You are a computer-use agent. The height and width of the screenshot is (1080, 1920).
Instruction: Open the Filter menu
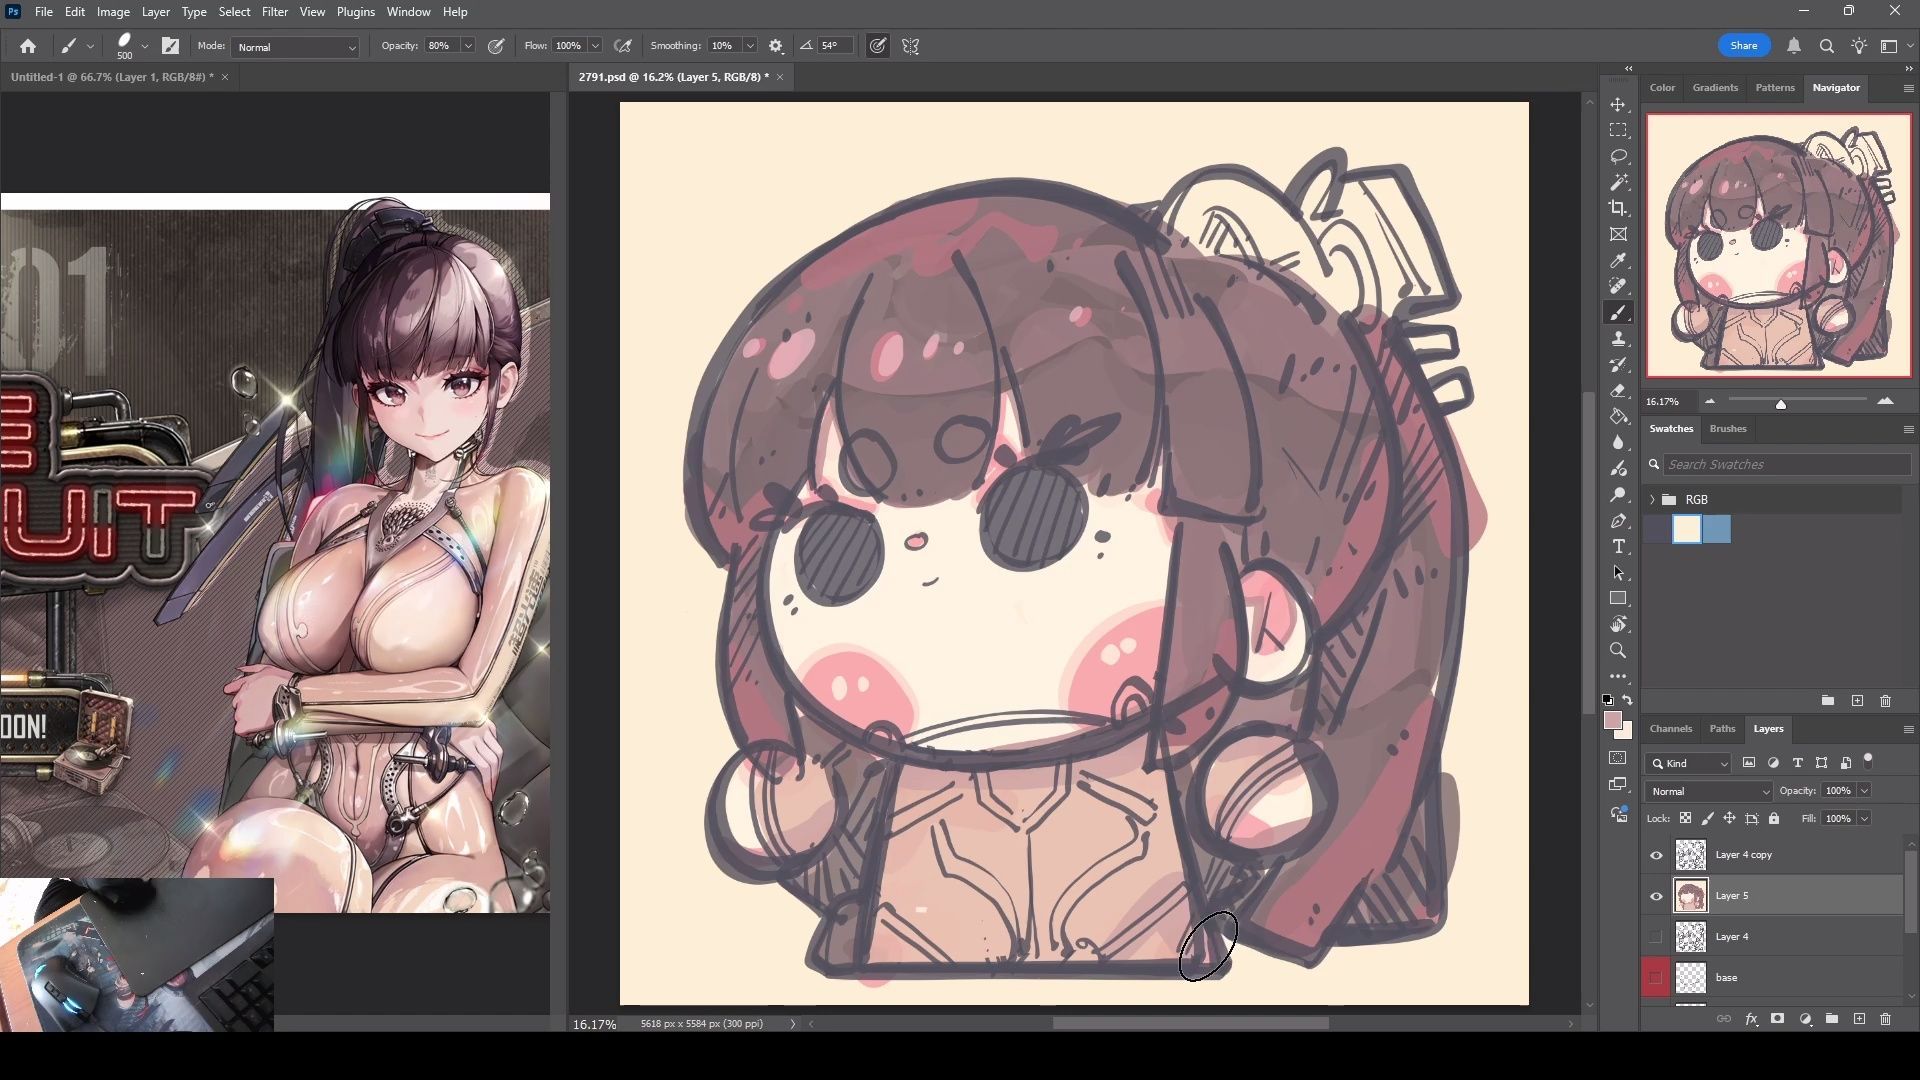pos(275,12)
